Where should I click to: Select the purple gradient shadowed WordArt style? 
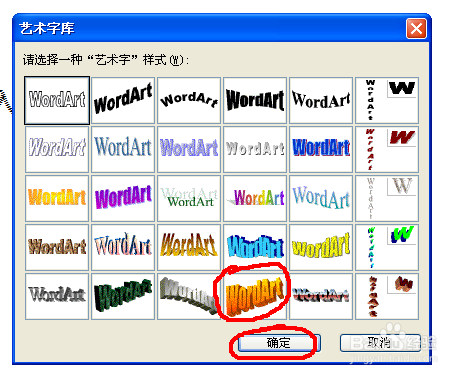point(189,149)
